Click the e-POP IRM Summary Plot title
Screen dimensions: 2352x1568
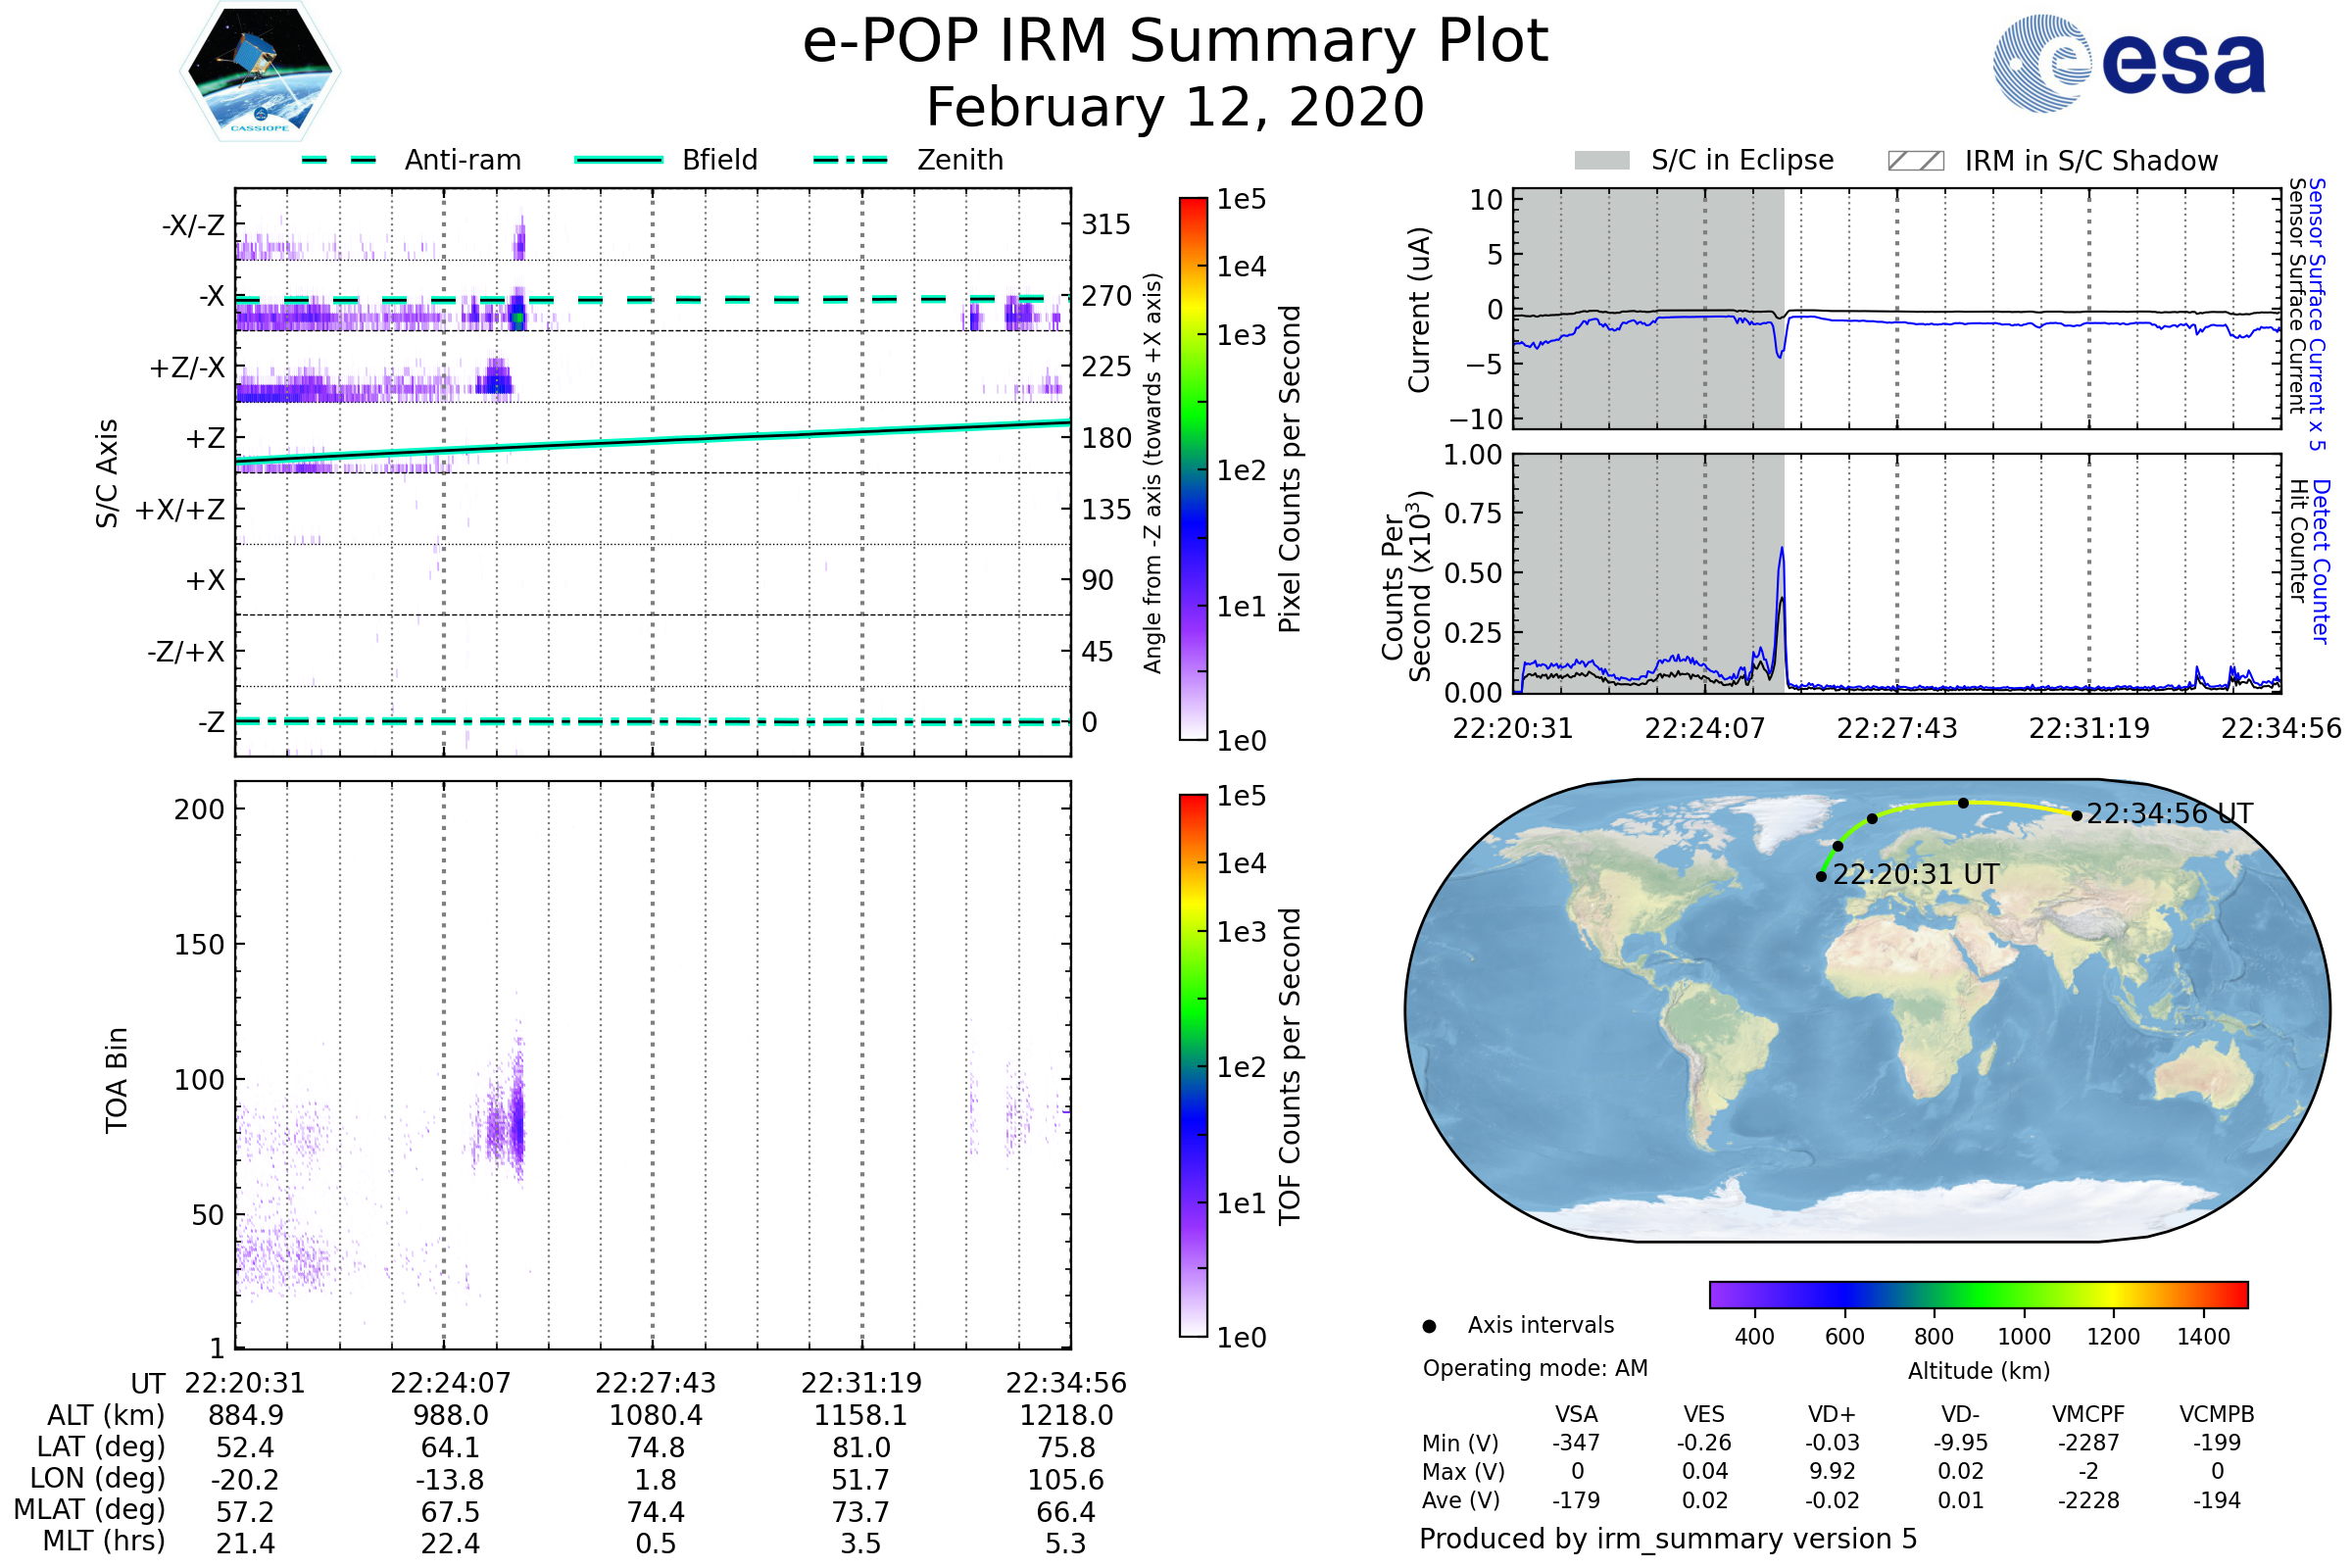pyautogui.click(x=1175, y=42)
